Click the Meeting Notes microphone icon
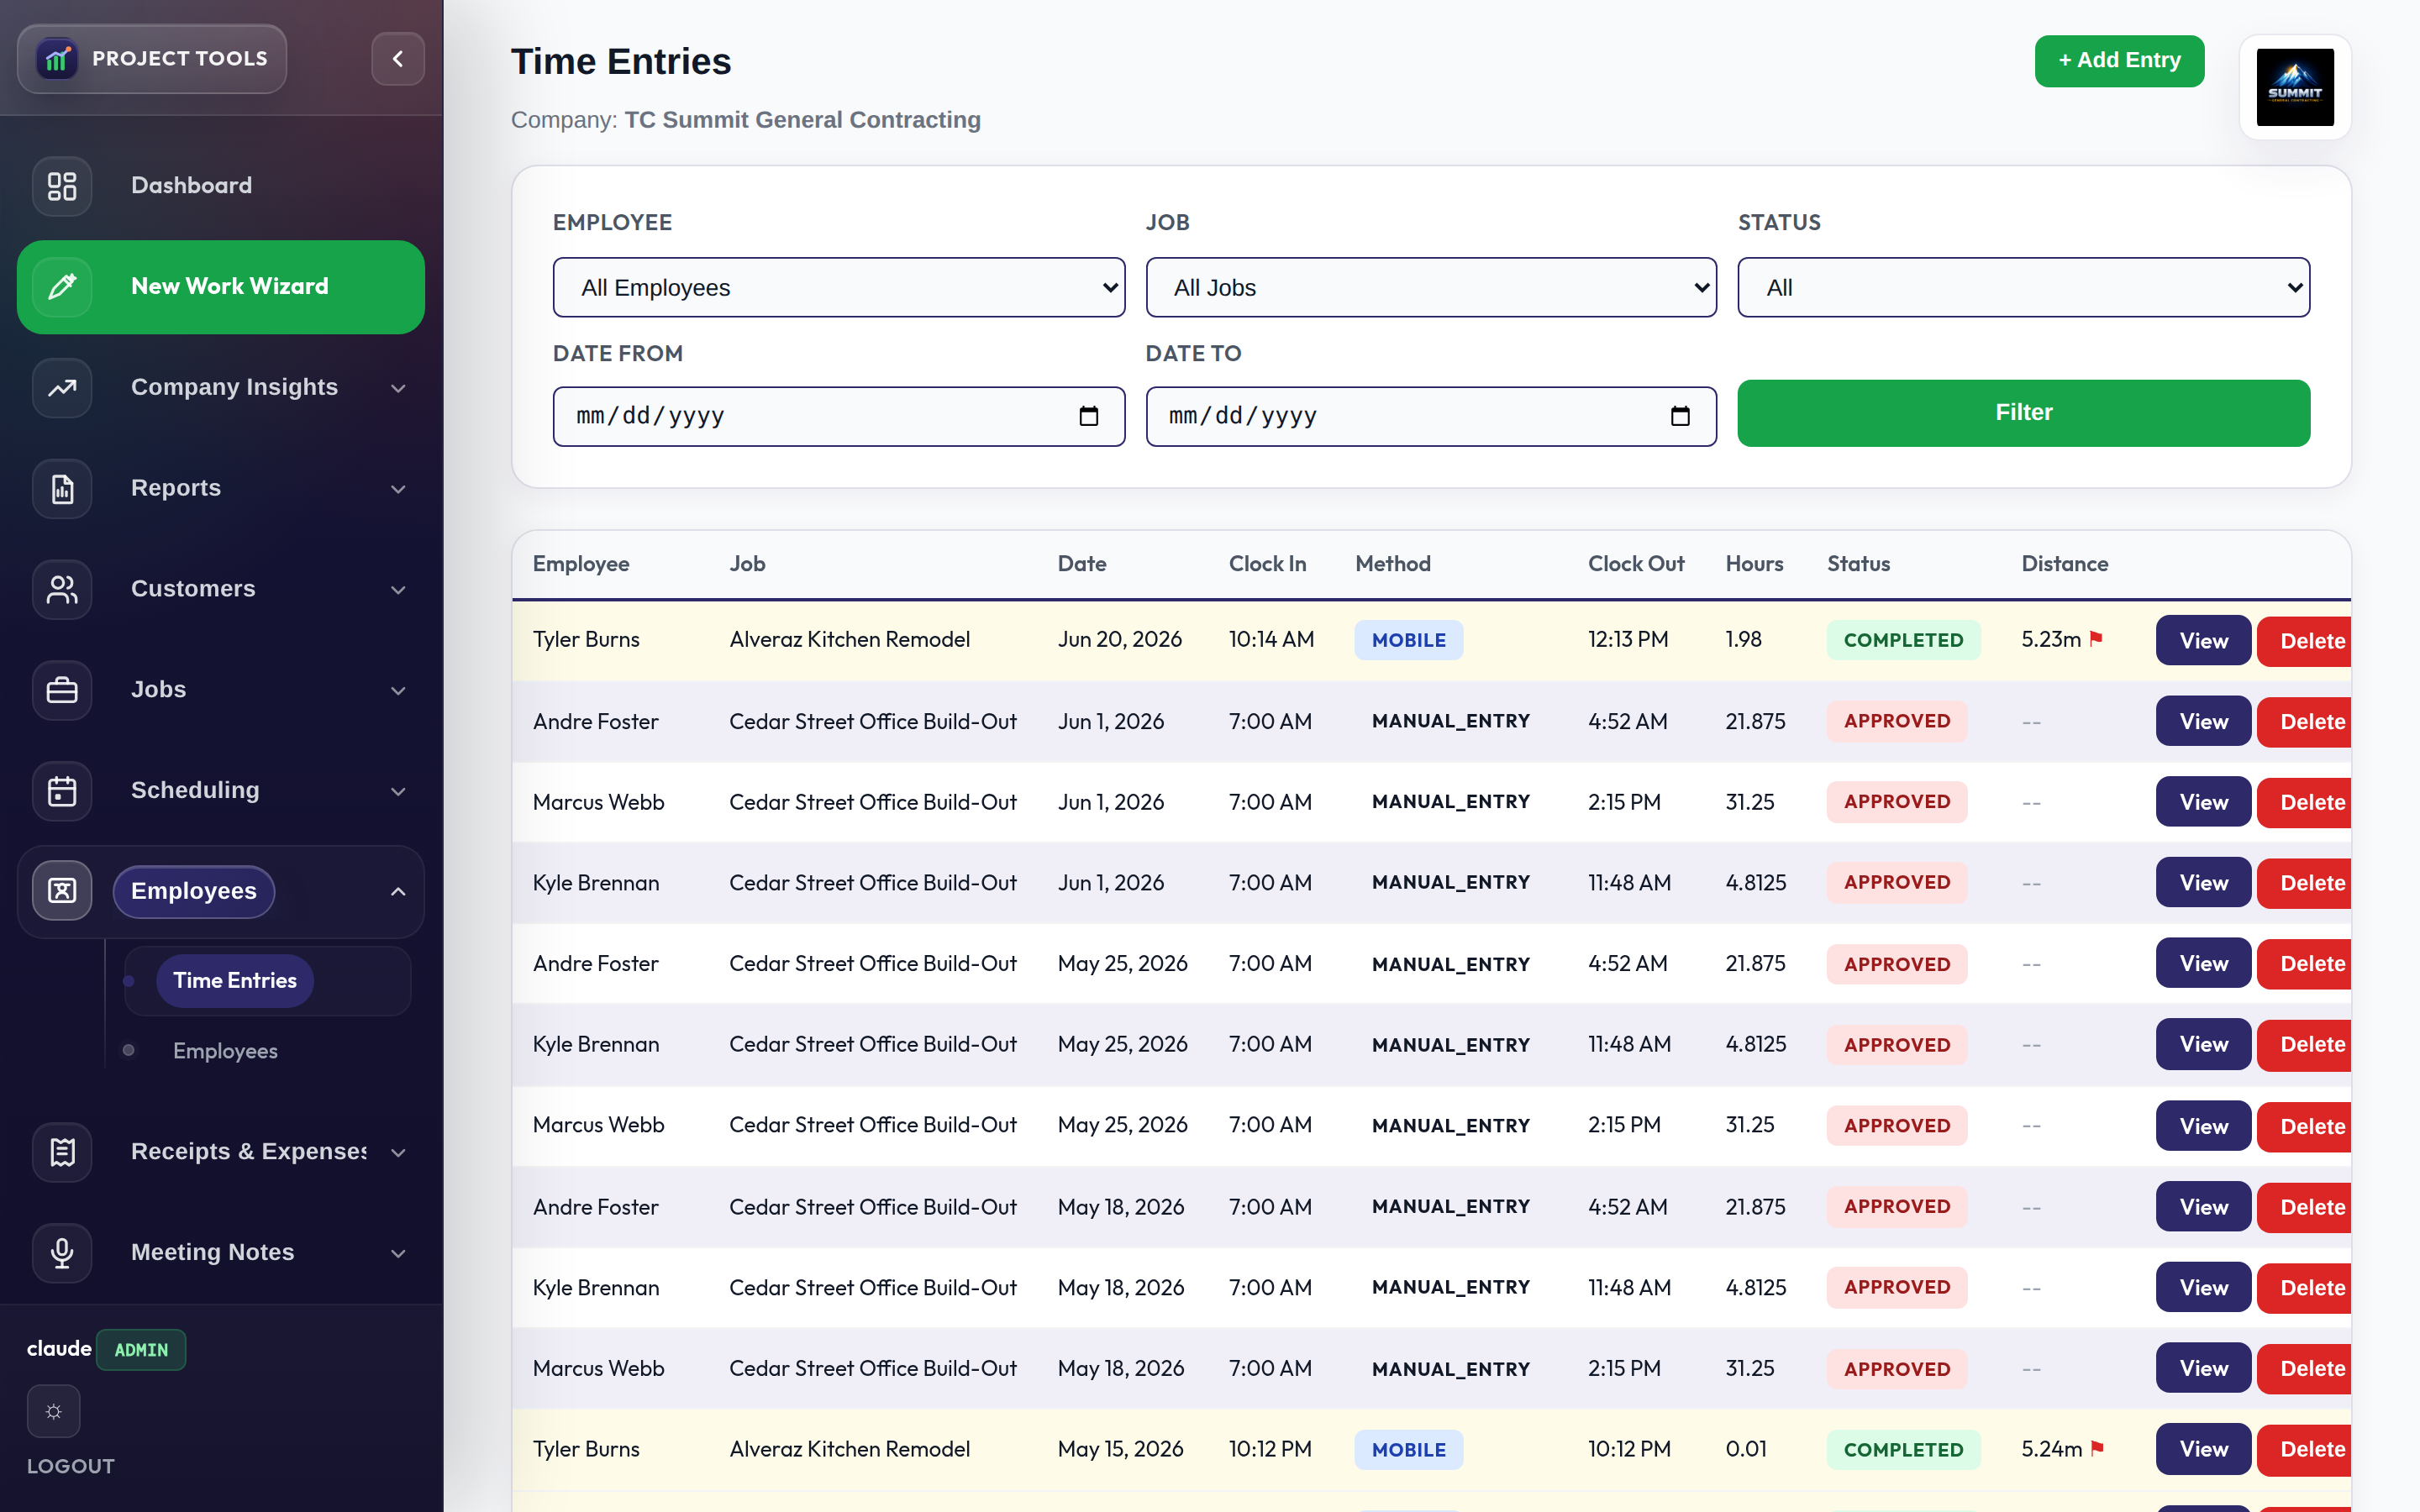Viewport: 2420px width, 1512px height. 62,1253
